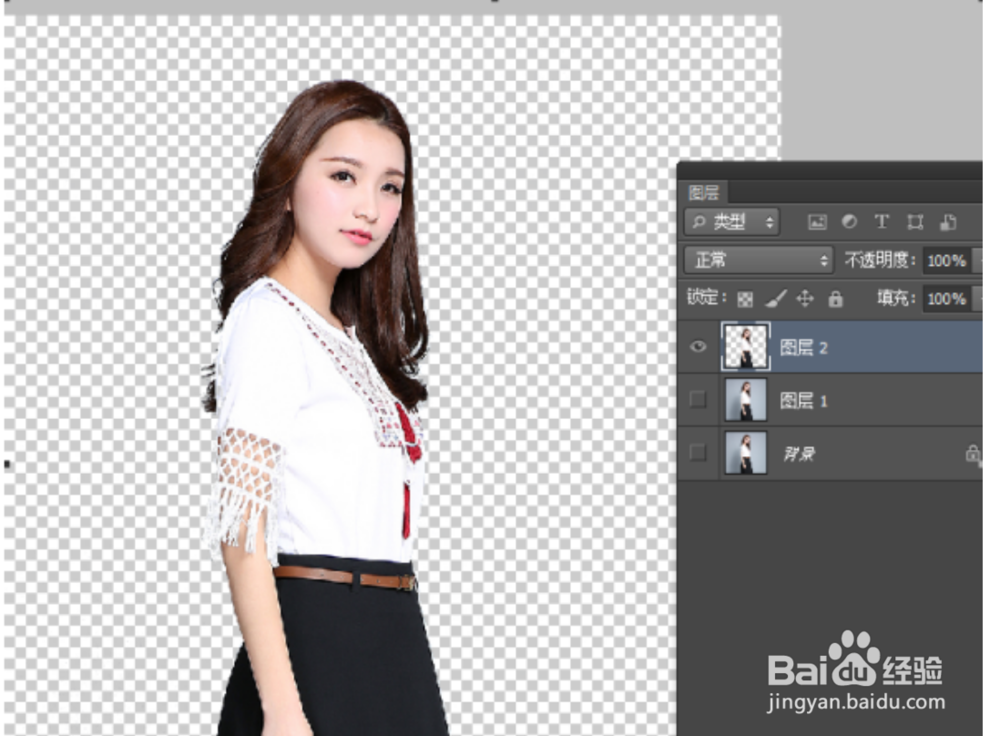The height and width of the screenshot is (736, 1000).
Task: Filter layers by shape layer icon
Action: (915, 222)
